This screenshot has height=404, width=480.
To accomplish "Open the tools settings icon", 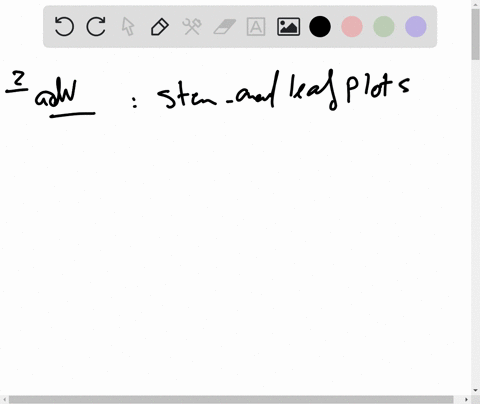I will click(x=192, y=27).
